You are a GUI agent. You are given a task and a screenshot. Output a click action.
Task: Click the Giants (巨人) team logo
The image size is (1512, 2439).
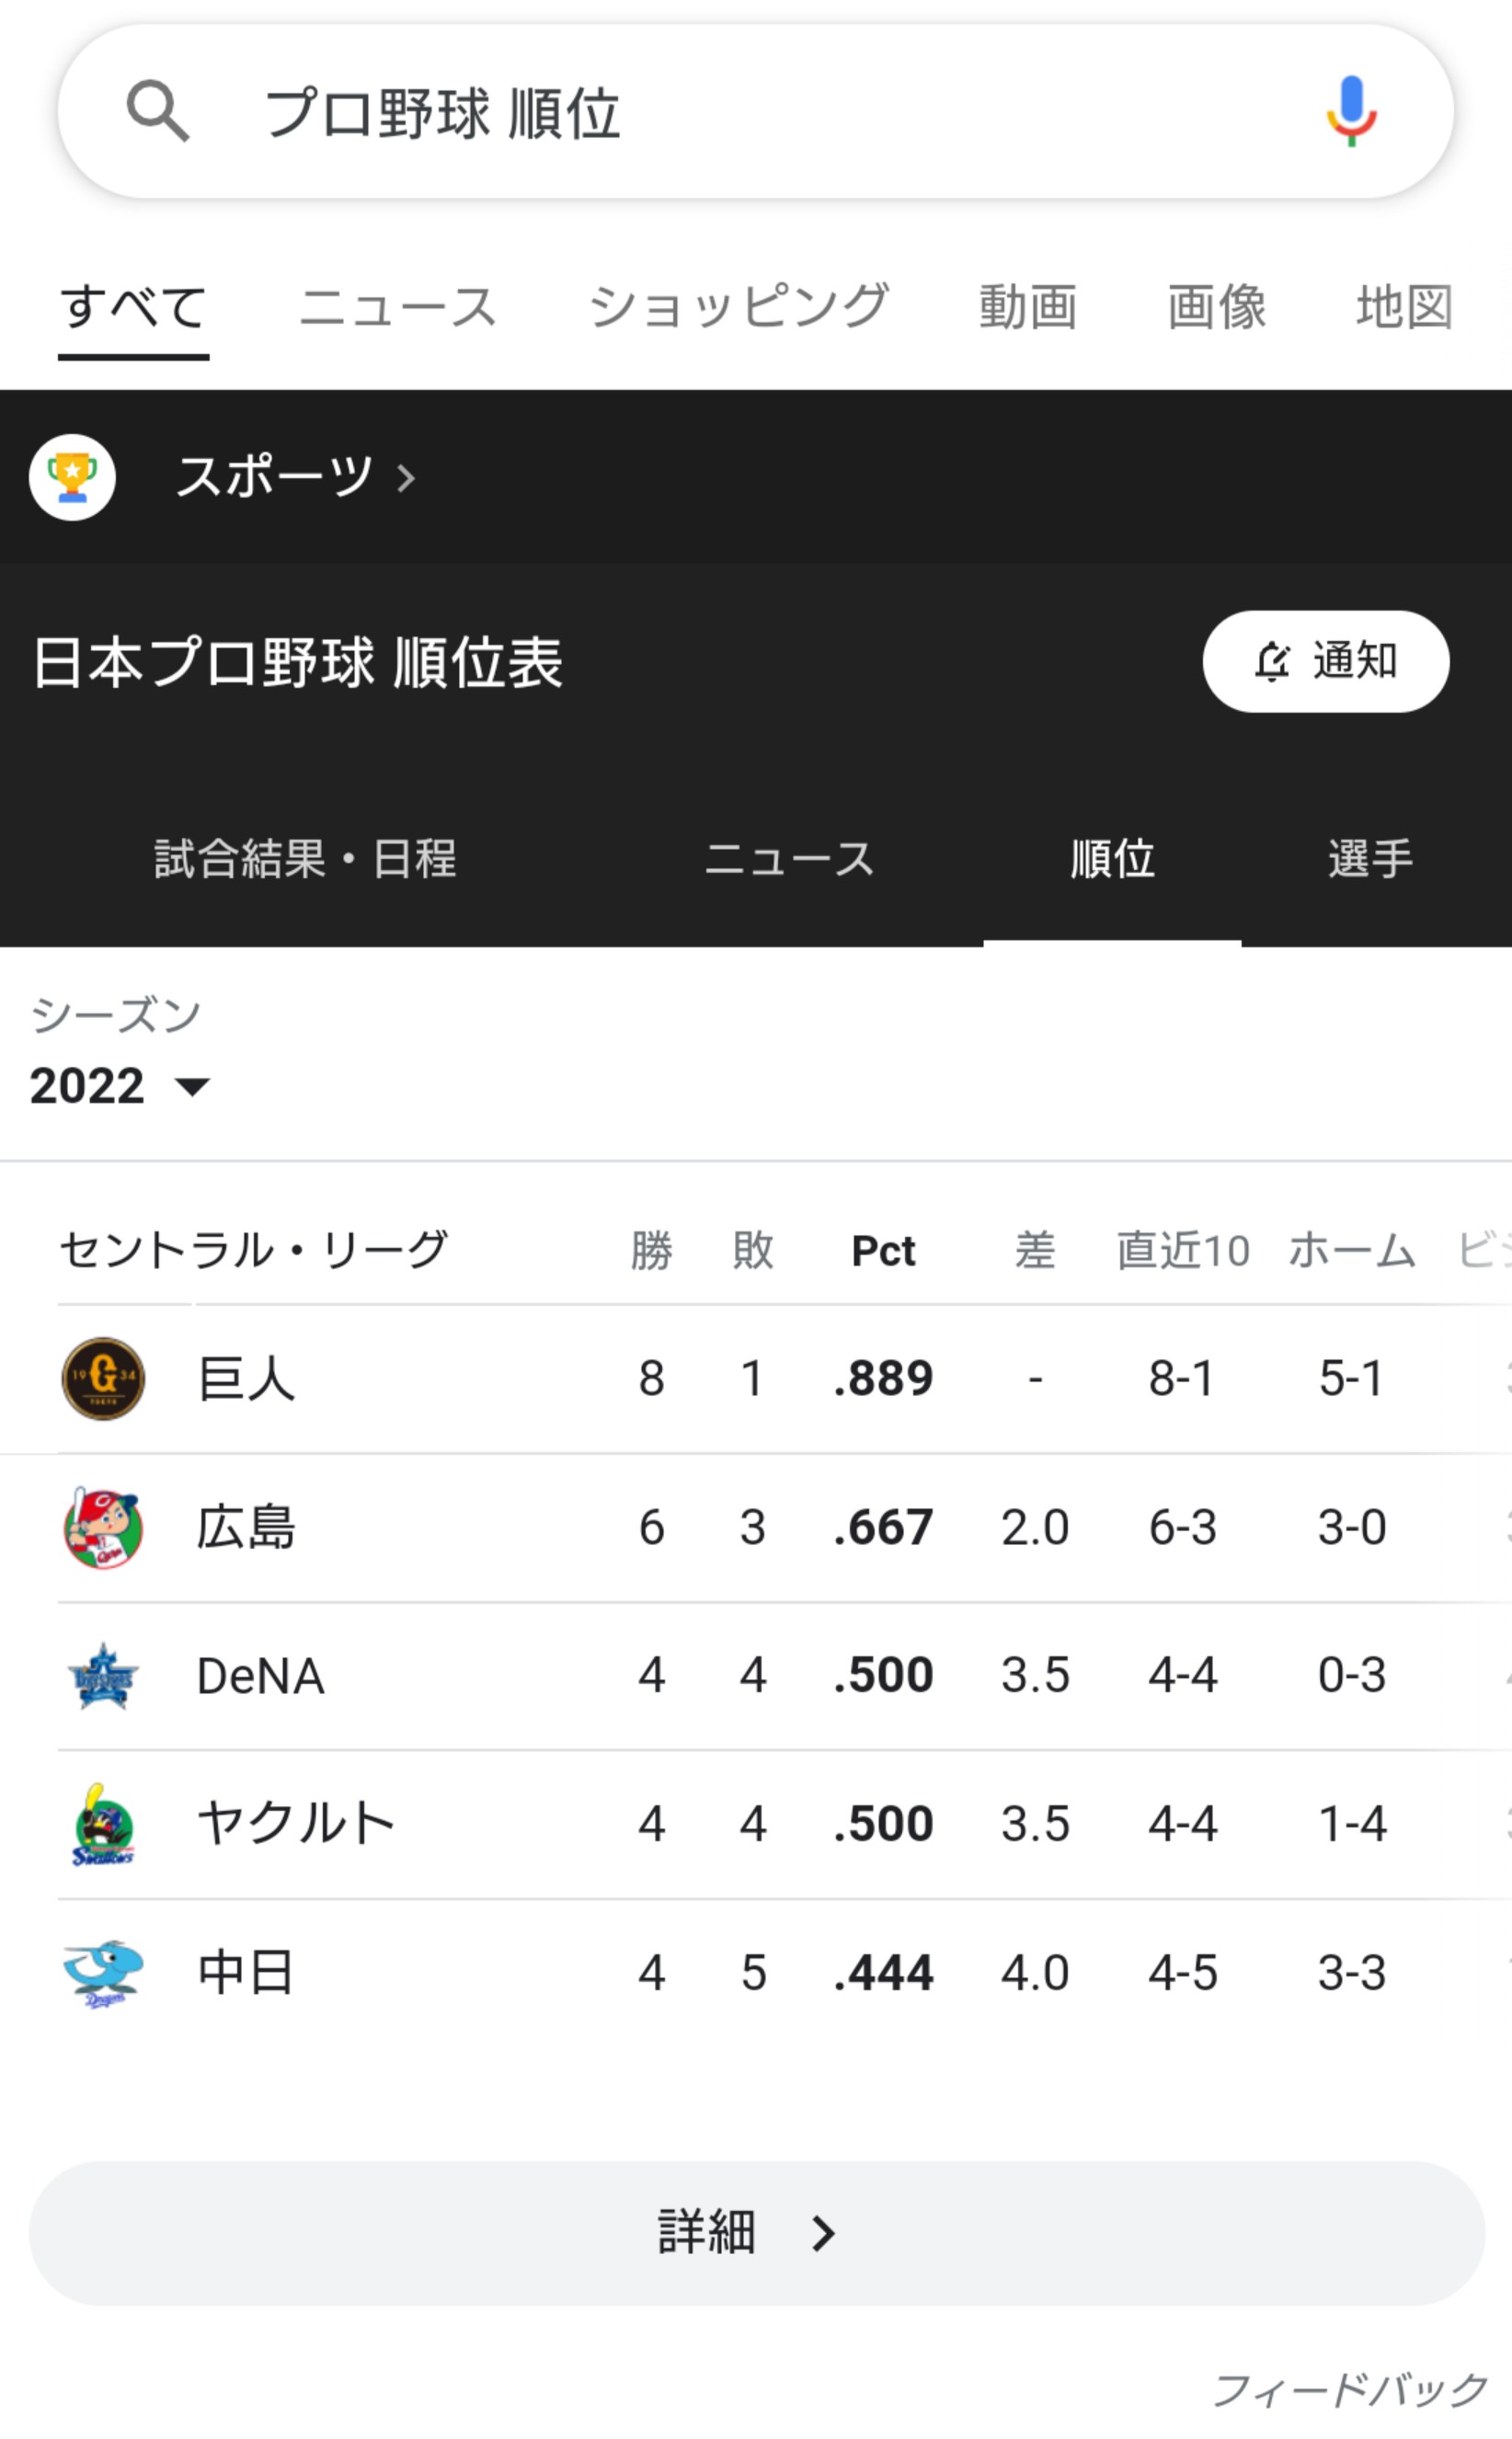pyautogui.click(x=103, y=1378)
